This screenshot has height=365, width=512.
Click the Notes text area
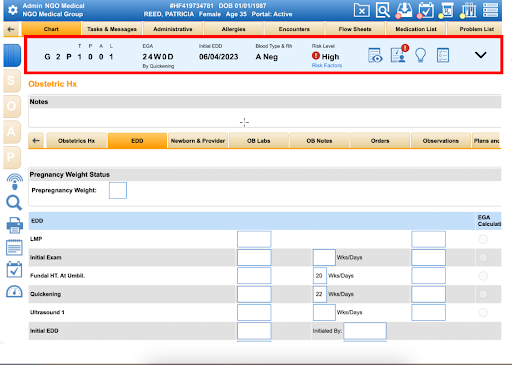click(x=265, y=118)
